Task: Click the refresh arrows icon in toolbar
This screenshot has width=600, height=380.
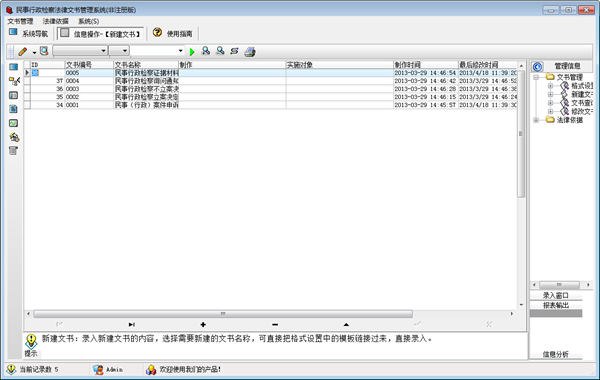Action: (234, 51)
